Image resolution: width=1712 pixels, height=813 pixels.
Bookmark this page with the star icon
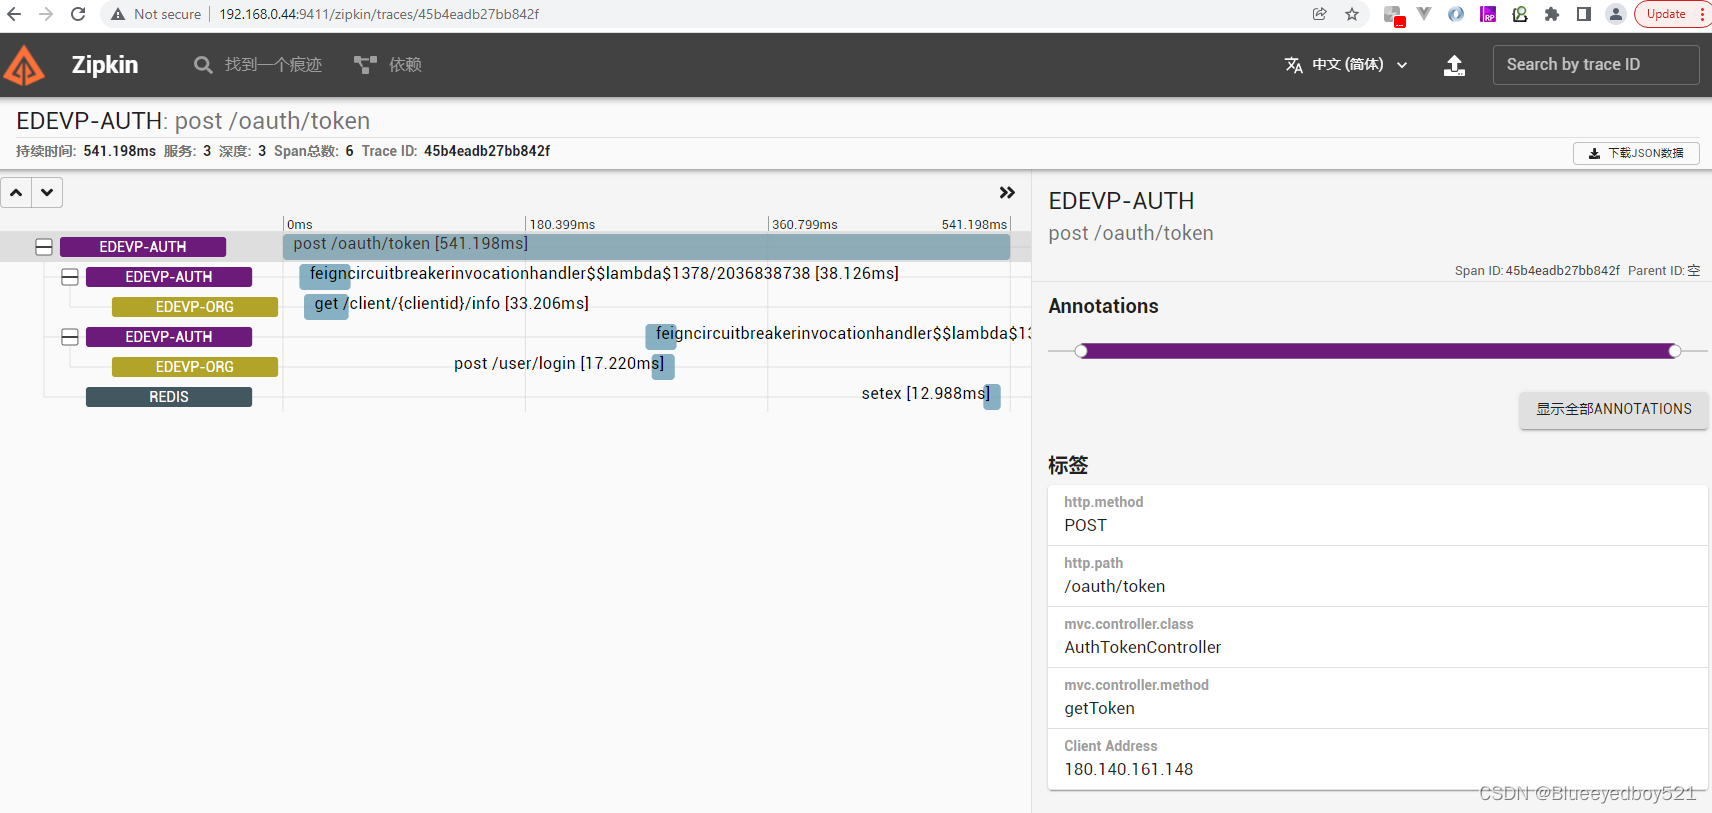click(1352, 14)
